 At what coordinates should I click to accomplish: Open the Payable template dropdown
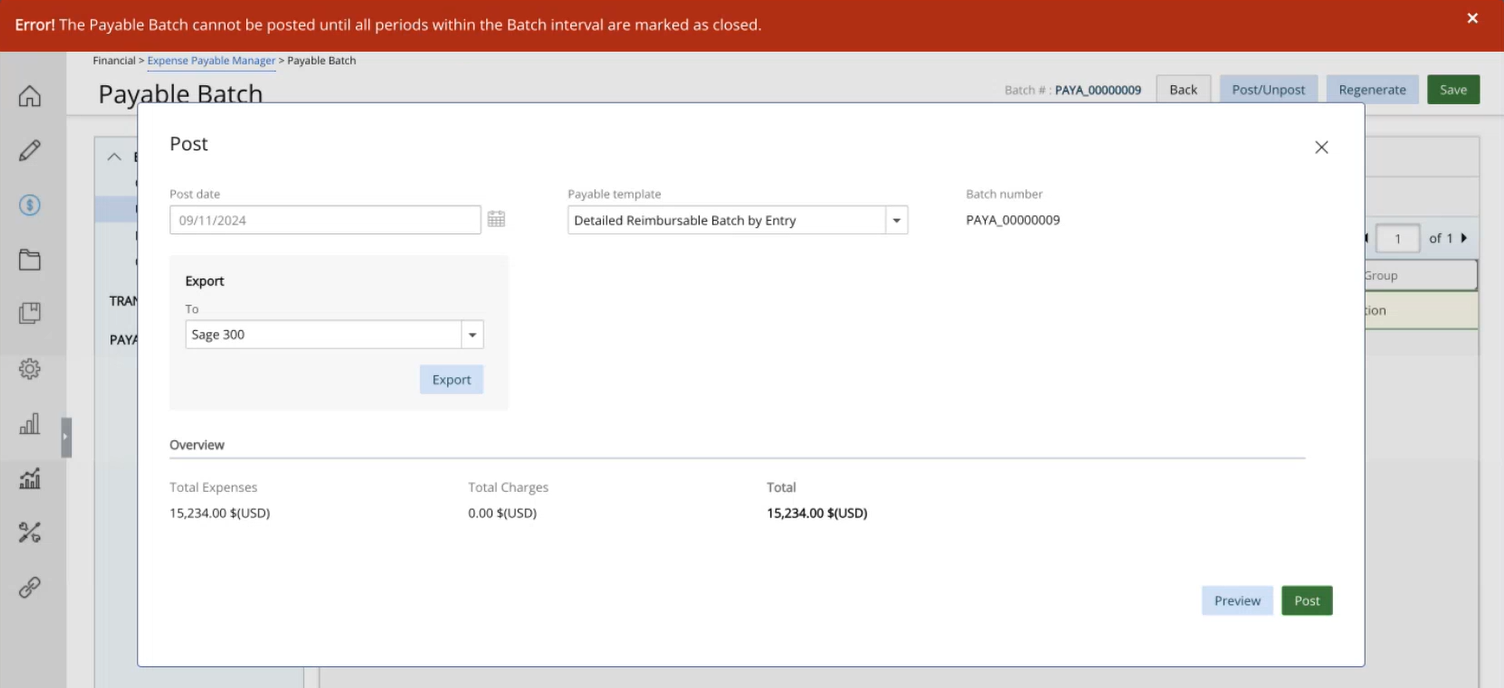(896, 220)
